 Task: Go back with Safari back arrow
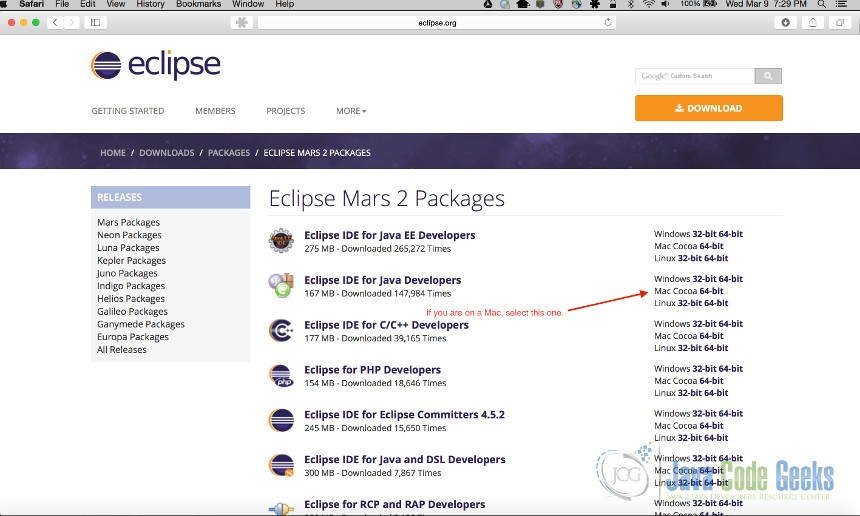[55, 22]
